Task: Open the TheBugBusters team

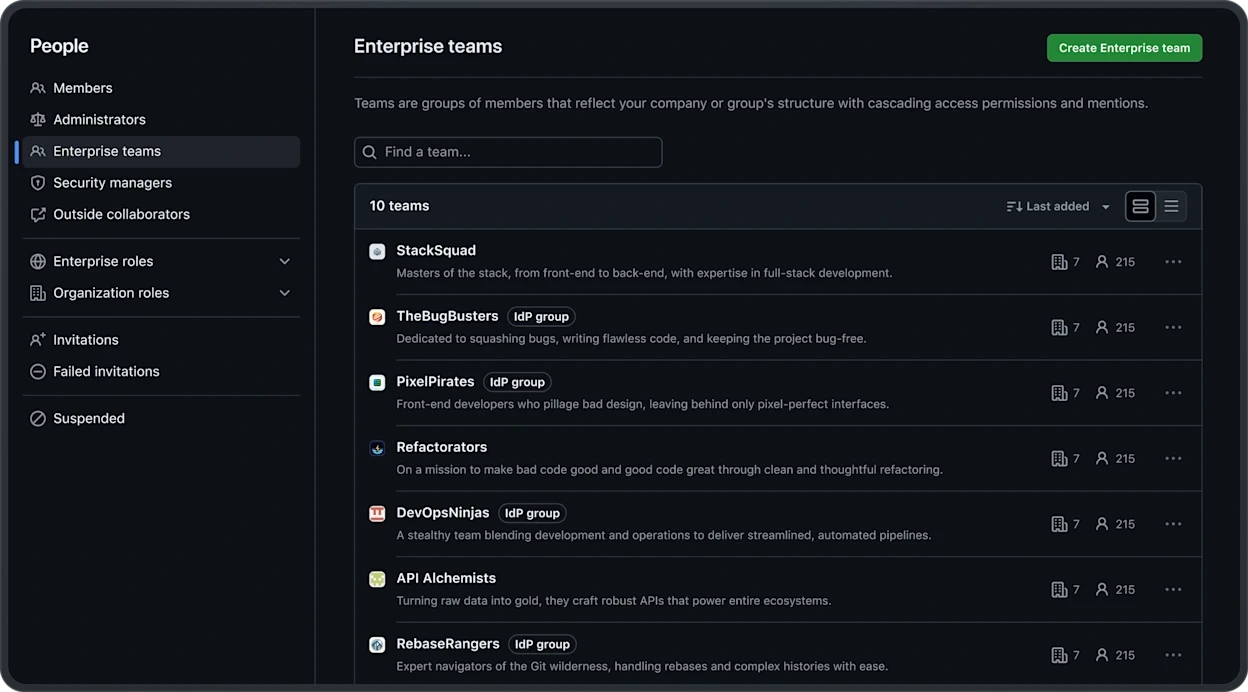Action: 447,316
